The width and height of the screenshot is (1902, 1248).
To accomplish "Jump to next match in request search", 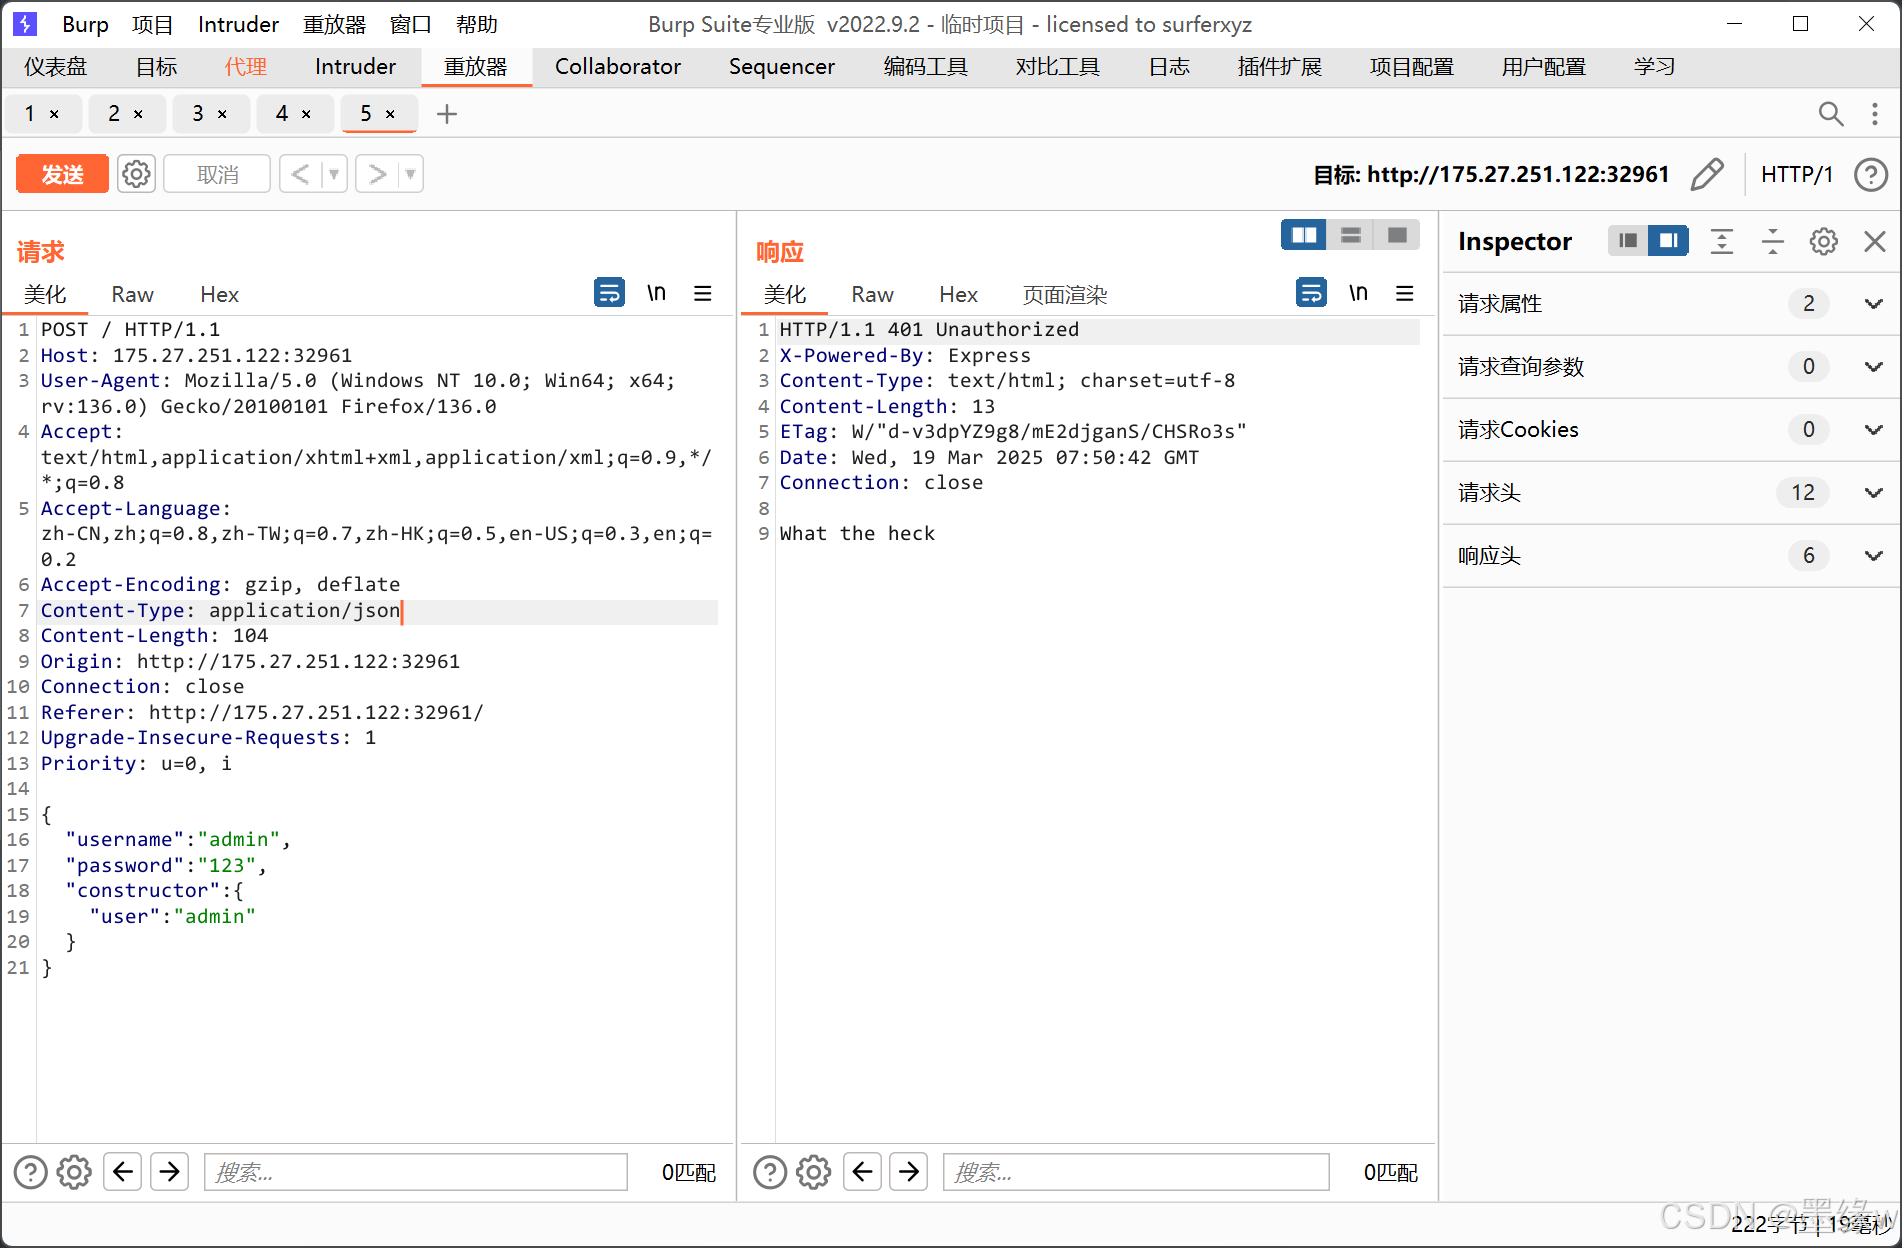I will point(170,1171).
